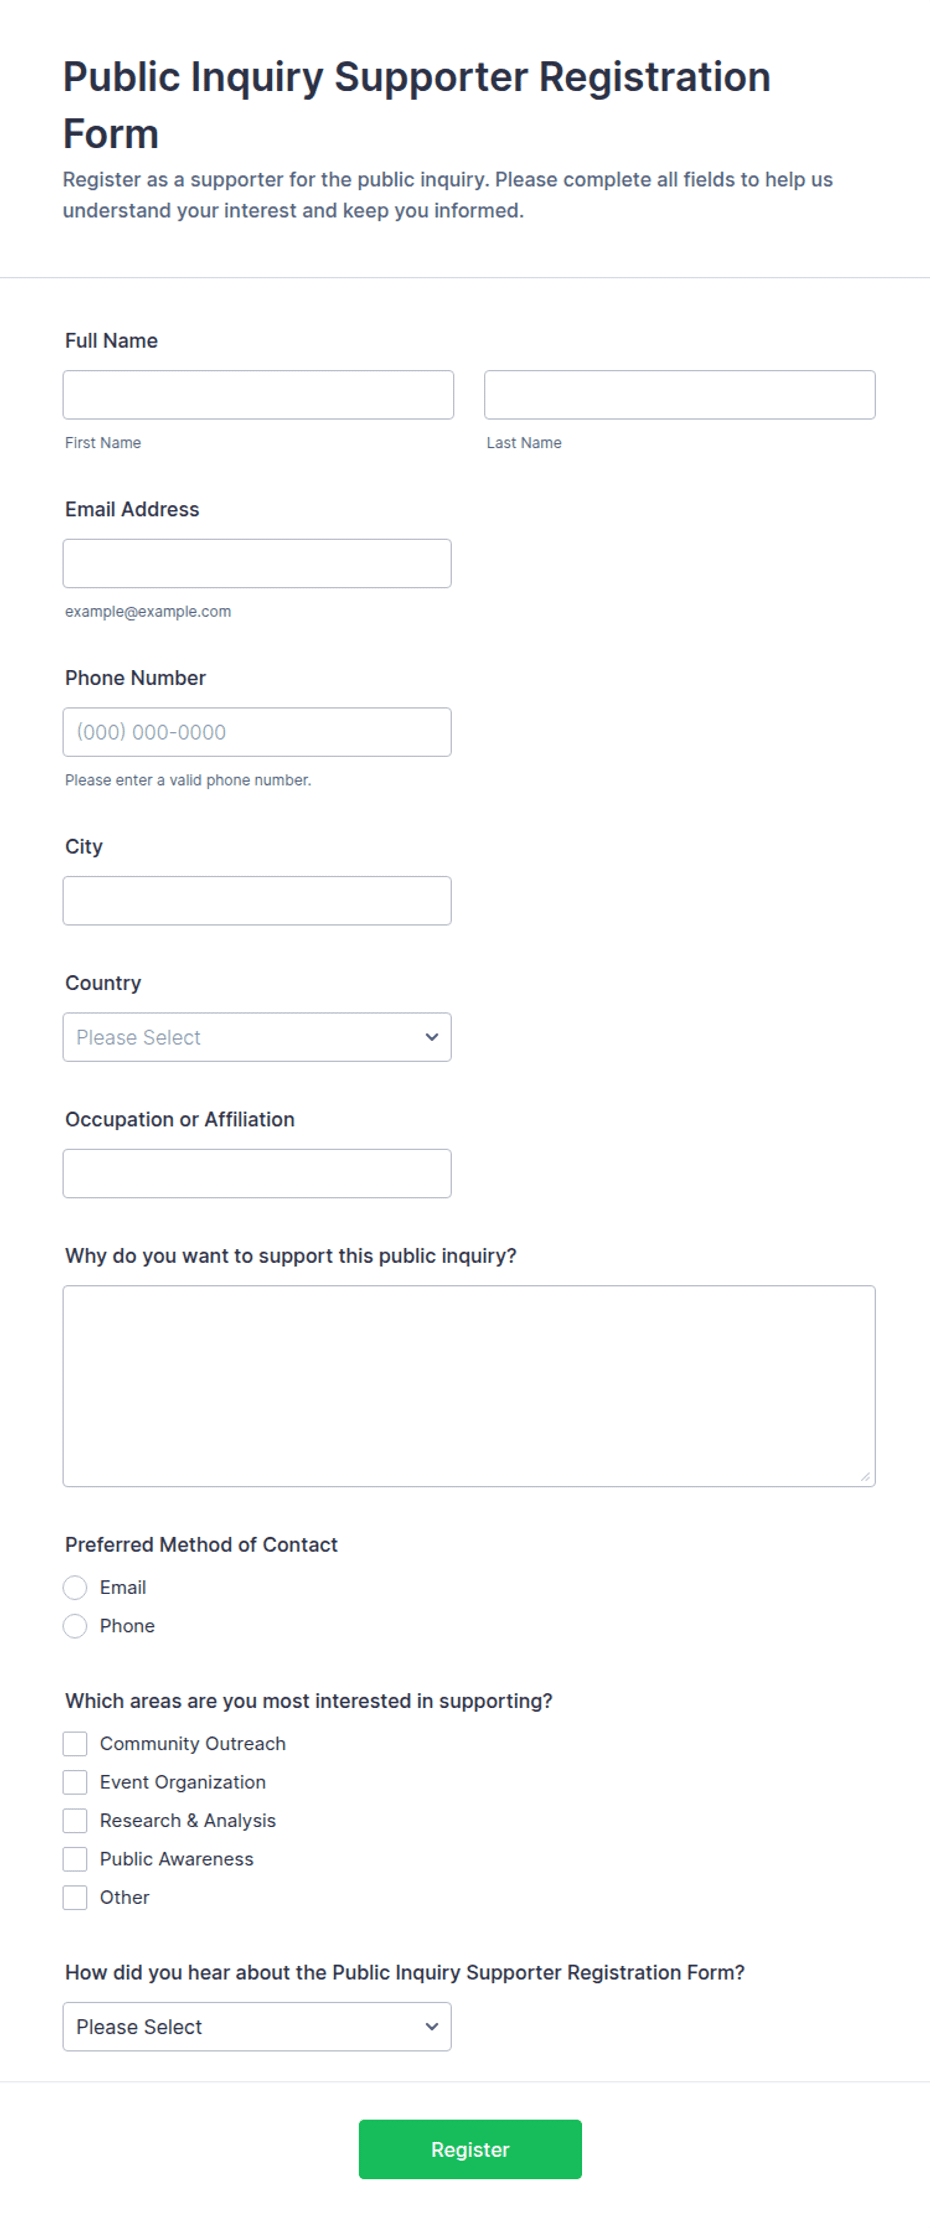Expand the 'How did you hear' dropdown
The height and width of the screenshot is (2228, 930).
[257, 2027]
